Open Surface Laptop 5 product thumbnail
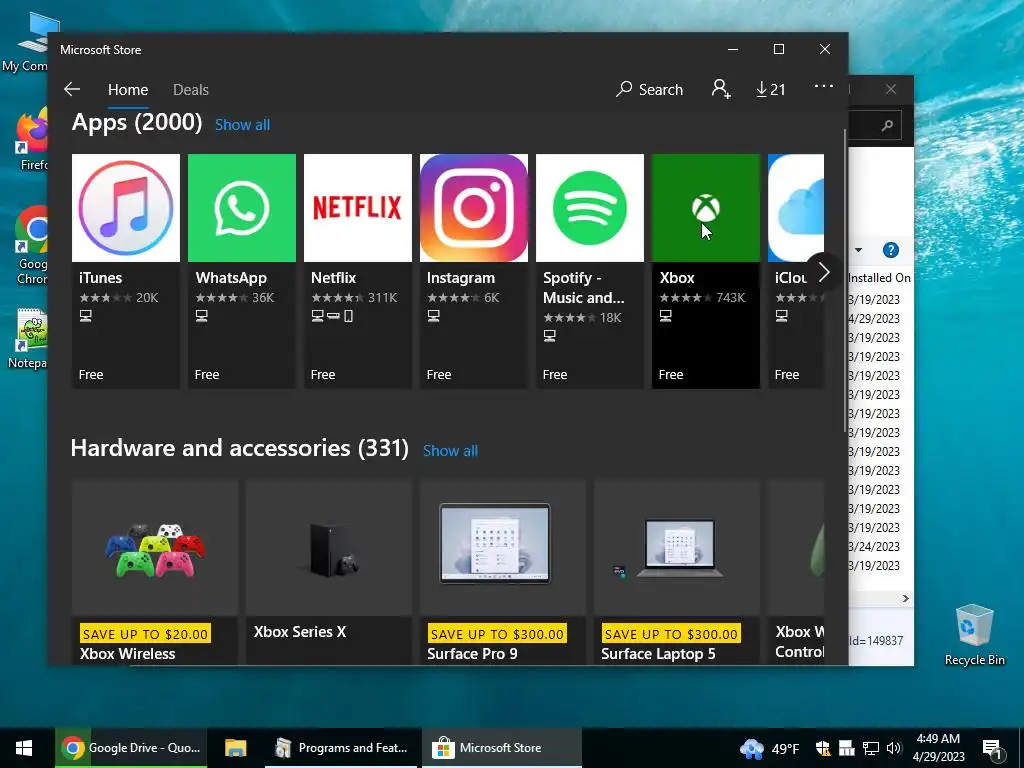This screenshot has height=768, width=1024. [x=677, y=548]
